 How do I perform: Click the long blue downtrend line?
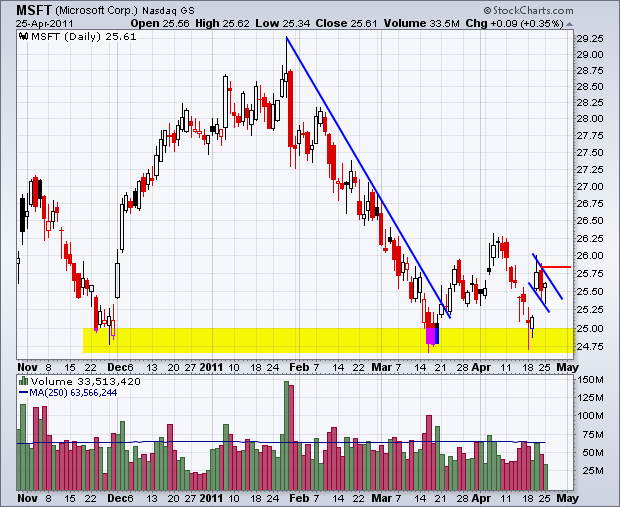pyautogui.click(x=368, y=178)
